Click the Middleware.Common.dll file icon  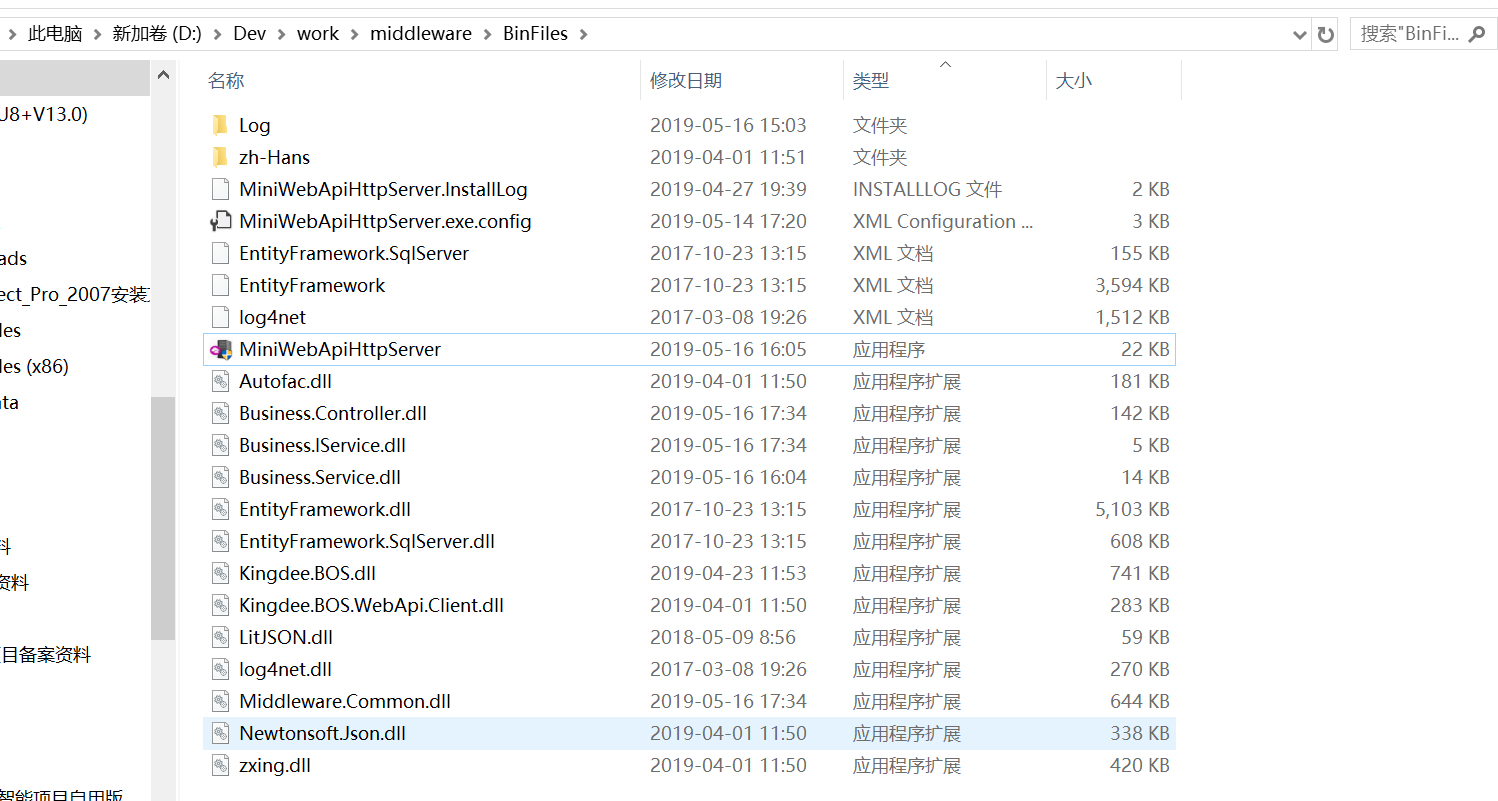tap(221, 701)
